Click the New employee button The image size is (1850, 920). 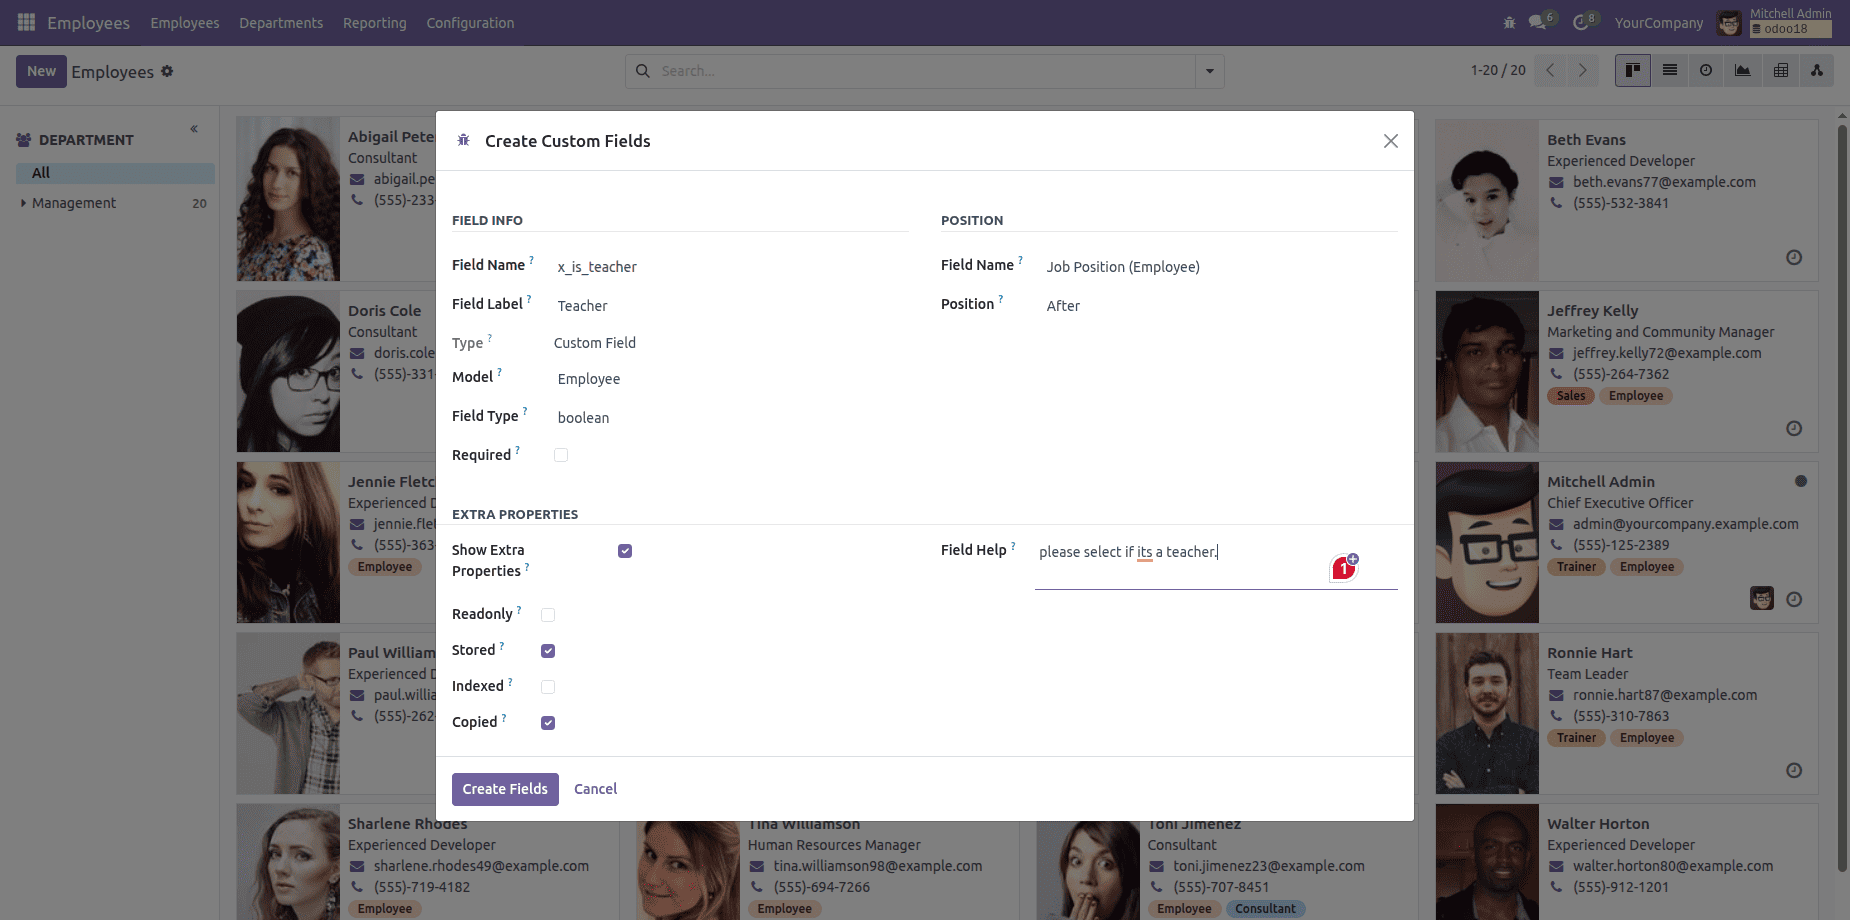click(41, 71)
